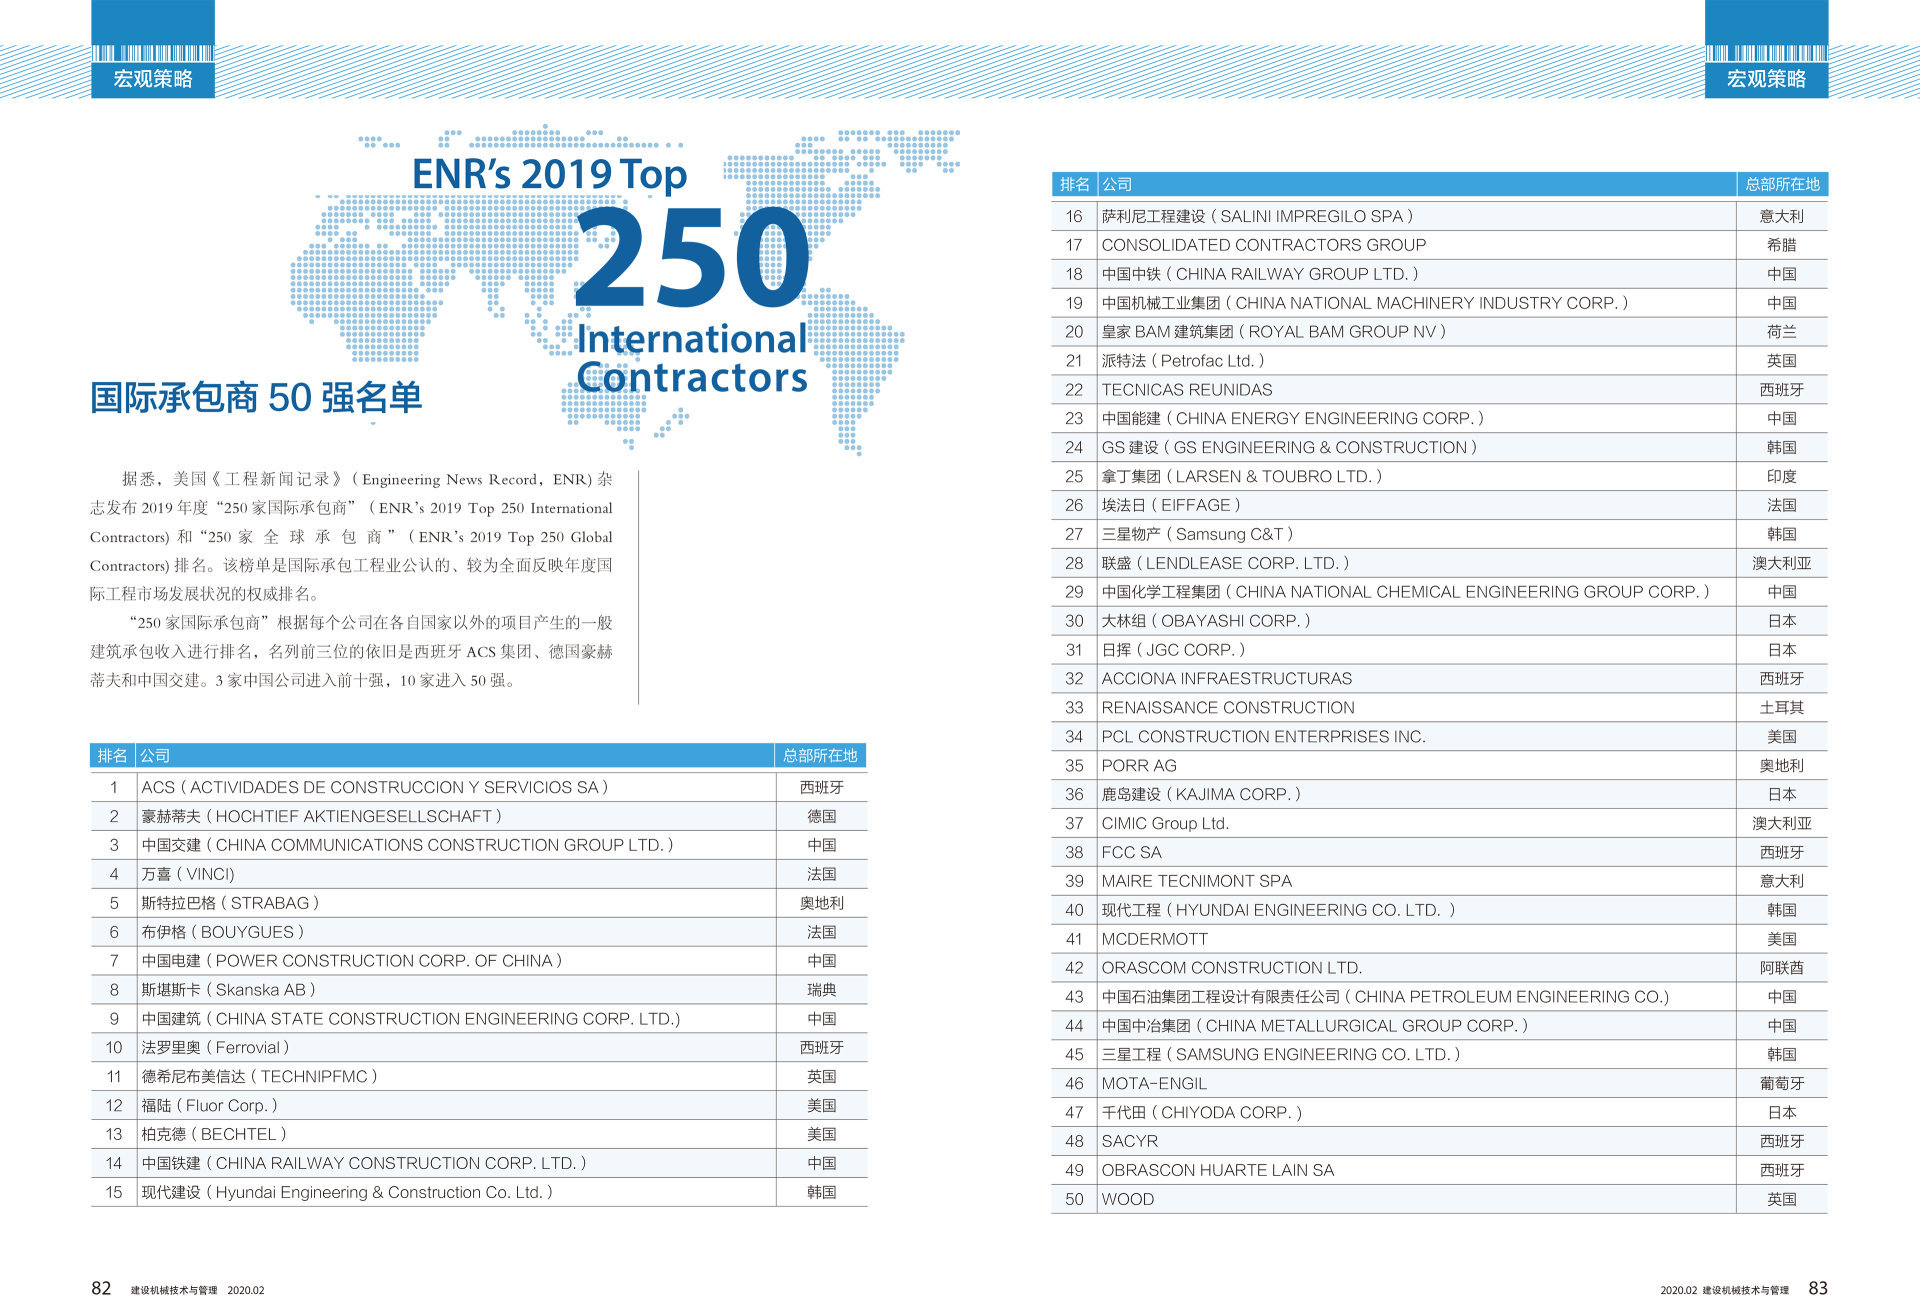Viewport: 1920px width, 1303px height.
Task: Select the 中国机械工业集团 CHINA NATIONAL MACHINERY row
Action: [x=1439, y=303]
